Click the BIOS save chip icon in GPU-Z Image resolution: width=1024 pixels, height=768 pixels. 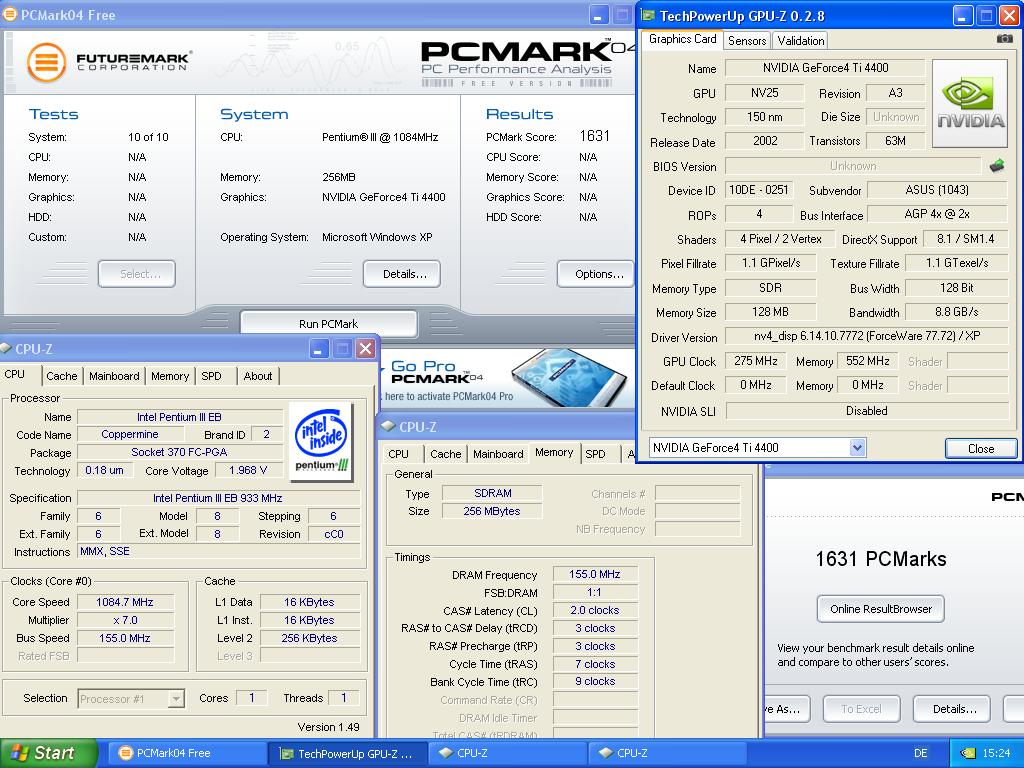997,165
